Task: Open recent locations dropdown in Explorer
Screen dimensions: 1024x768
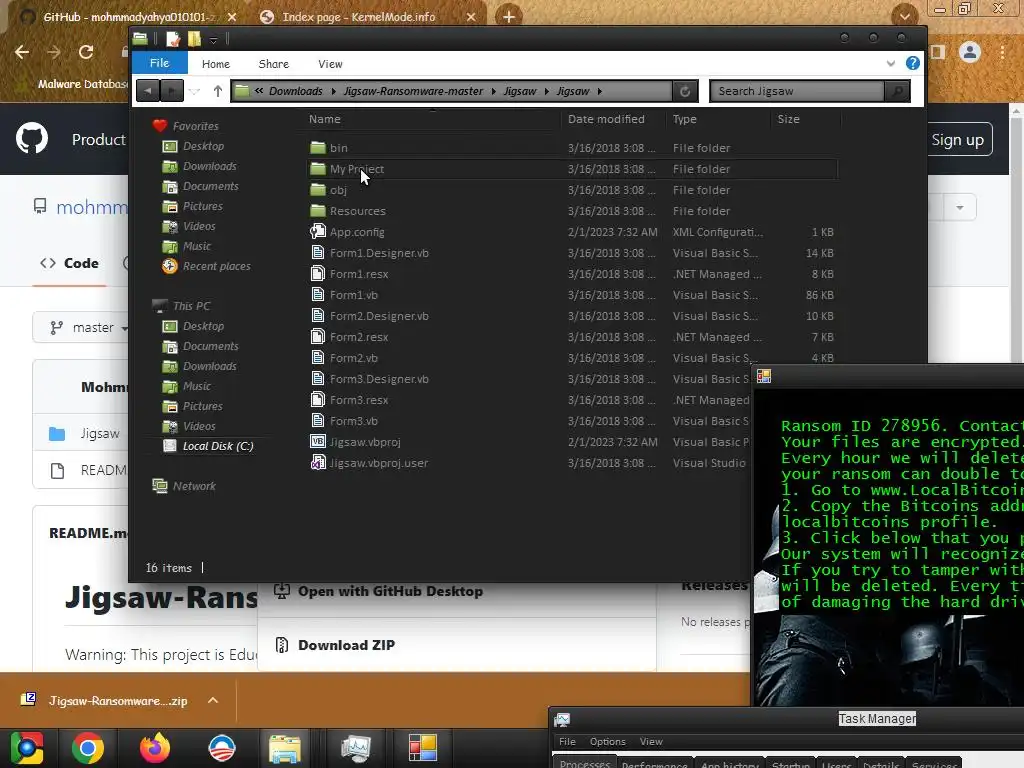Action: tap(195, 91)
